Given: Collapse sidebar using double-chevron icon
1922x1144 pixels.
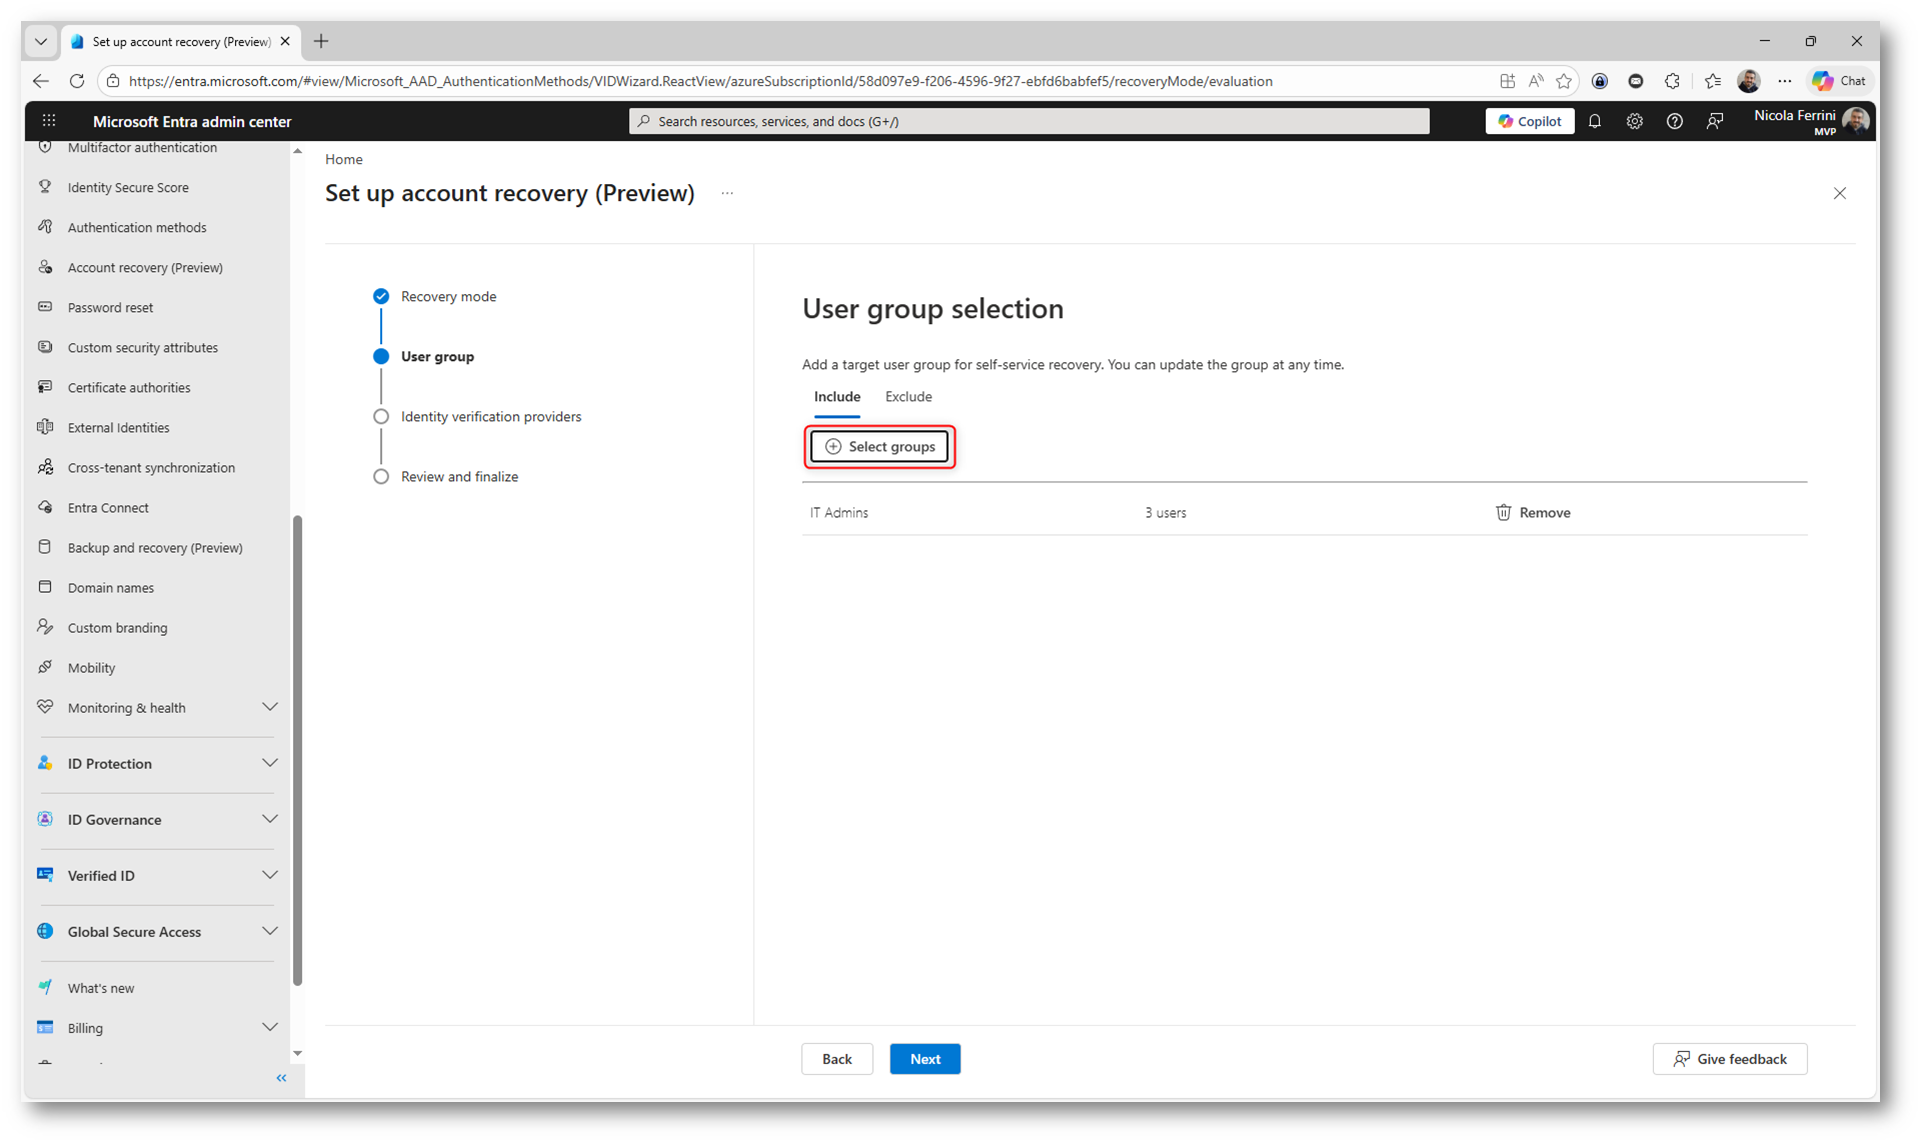Looking at the screenshot, I should point(281,1078).
